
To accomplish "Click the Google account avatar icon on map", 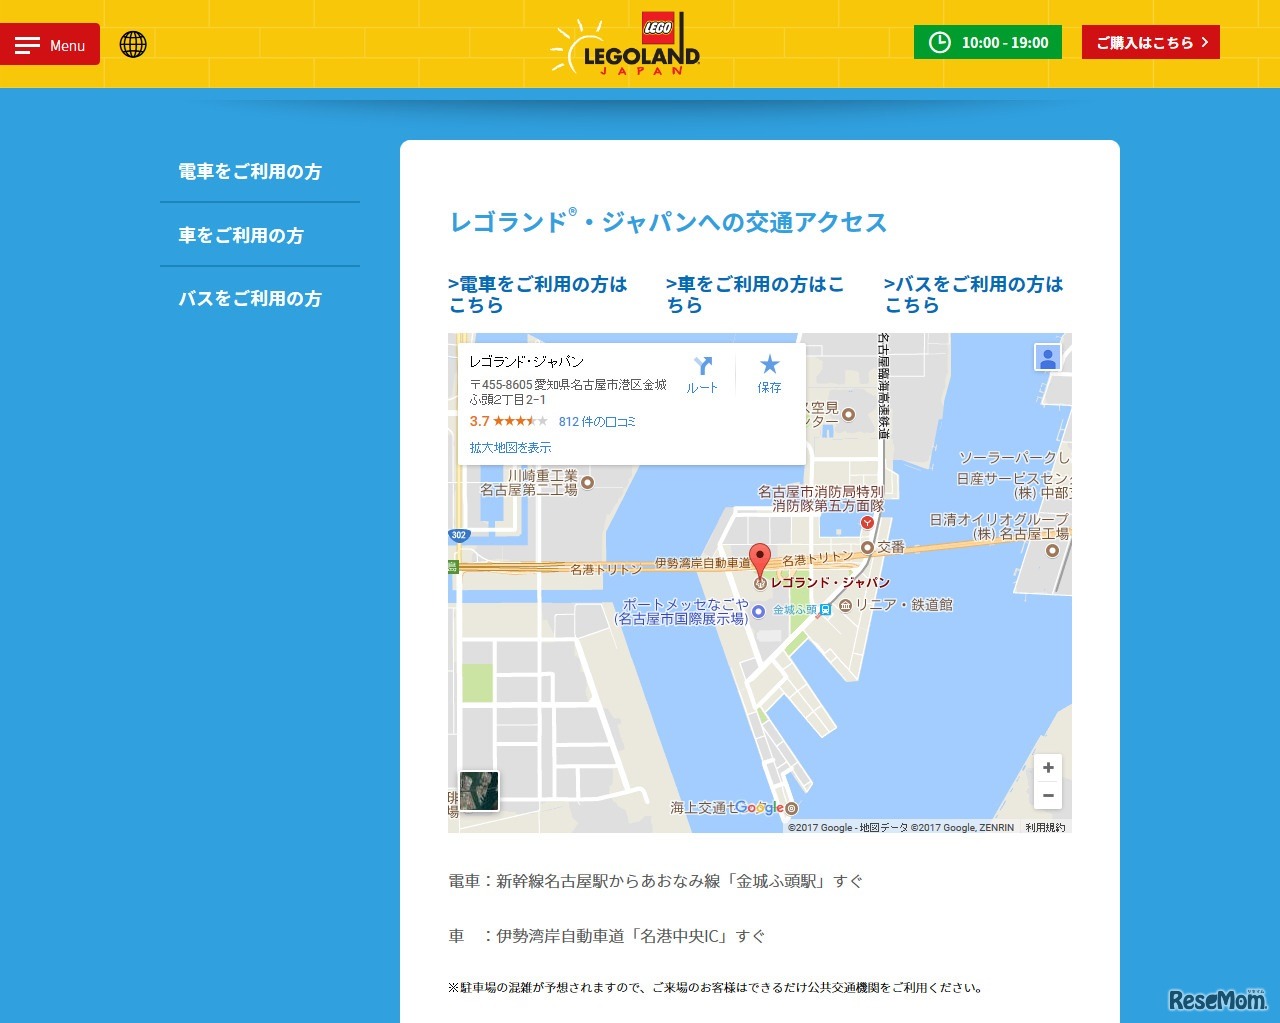I will pyautogui.click(x=1047, y=358).
